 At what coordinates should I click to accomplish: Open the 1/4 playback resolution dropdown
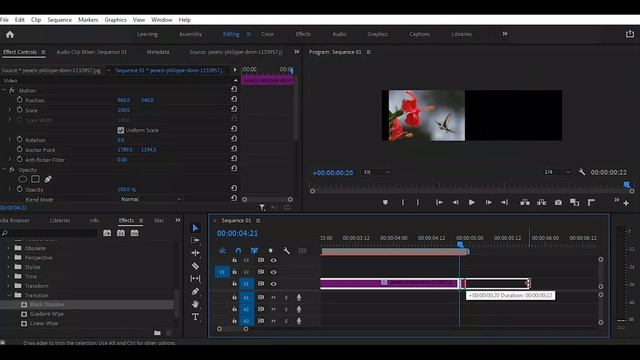coord(557,172)
